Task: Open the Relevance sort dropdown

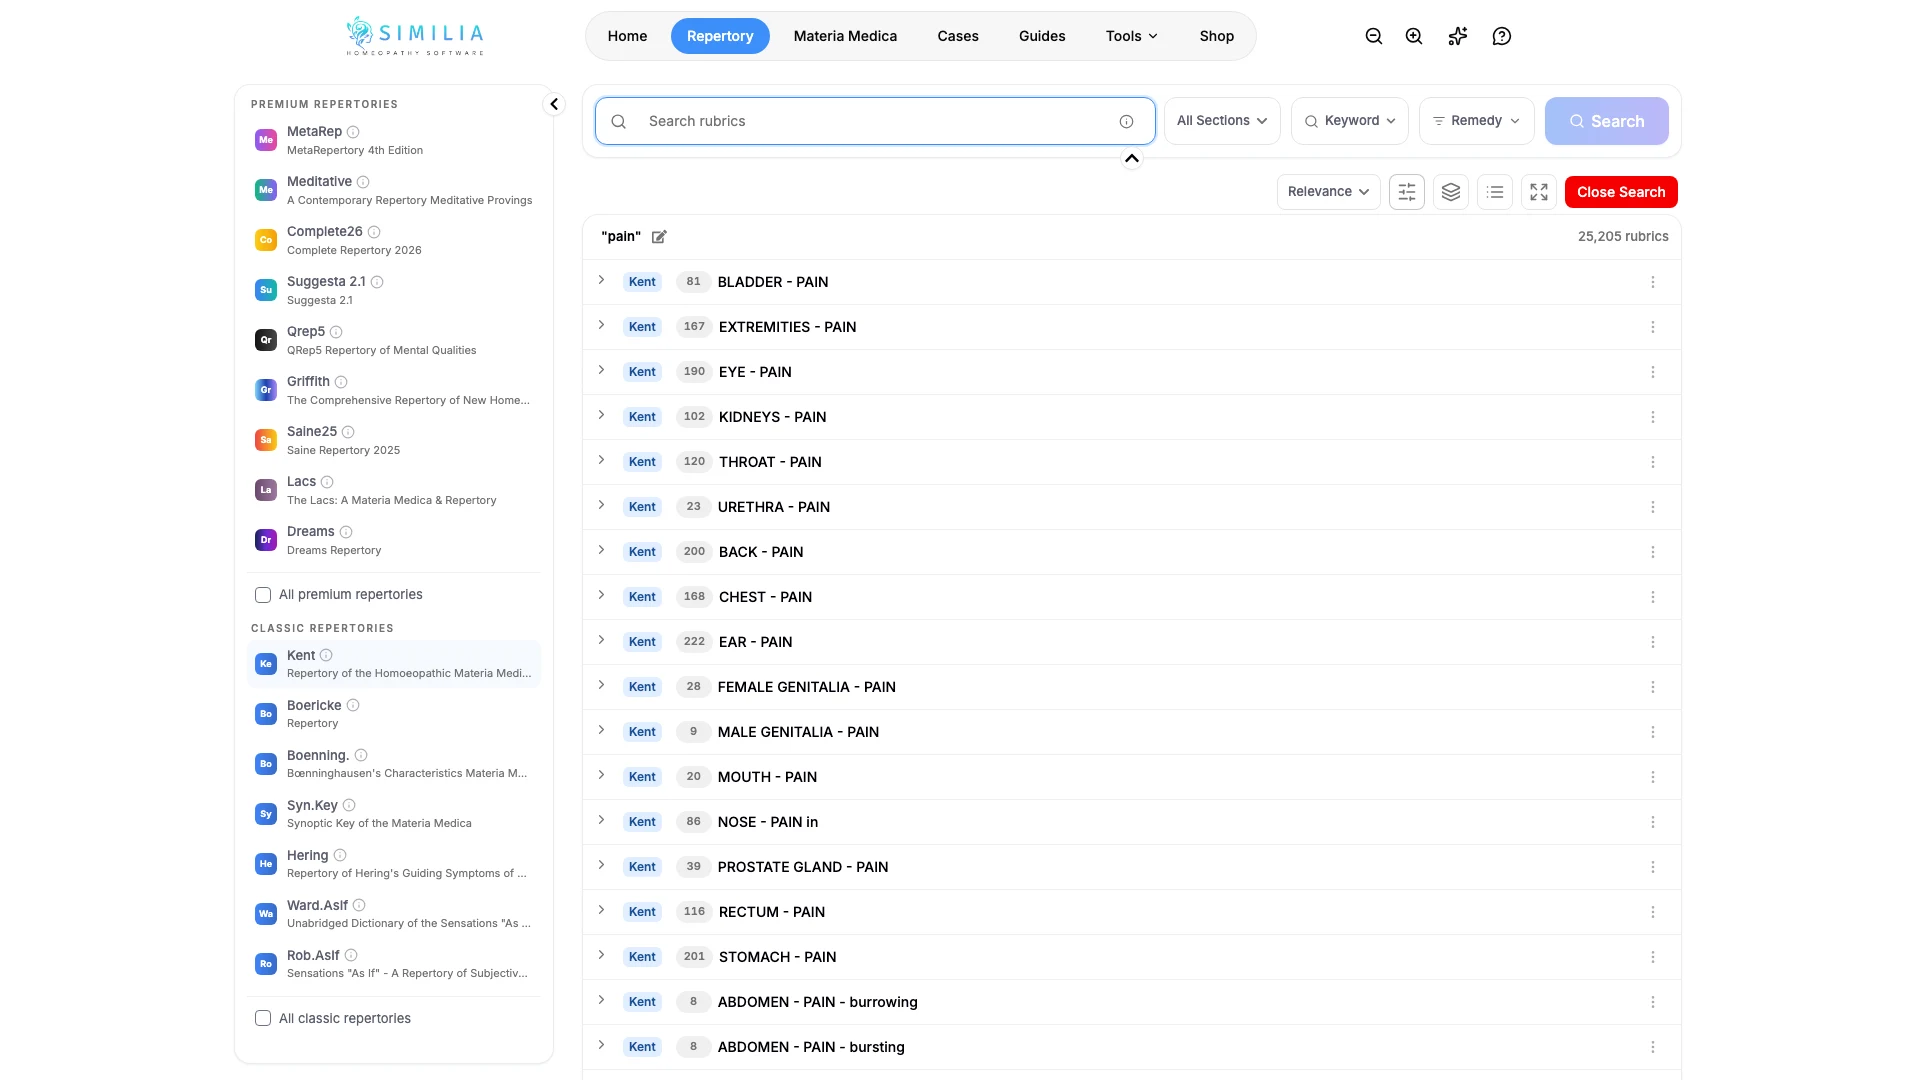Action: pos(1328,192)
